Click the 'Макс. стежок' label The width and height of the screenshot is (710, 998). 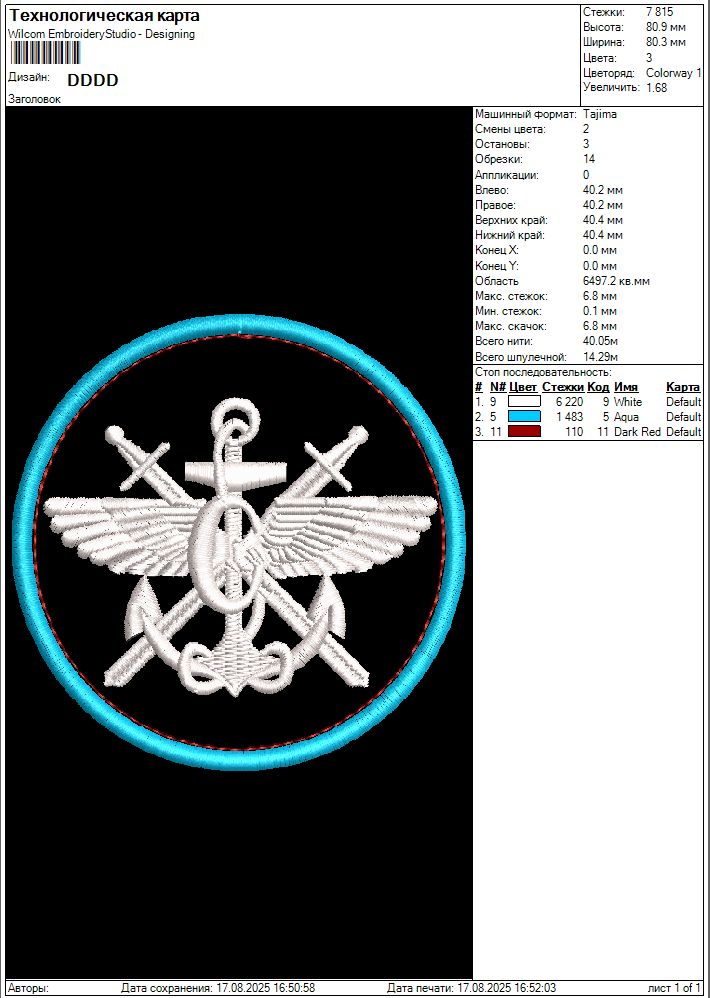(511, 296)
